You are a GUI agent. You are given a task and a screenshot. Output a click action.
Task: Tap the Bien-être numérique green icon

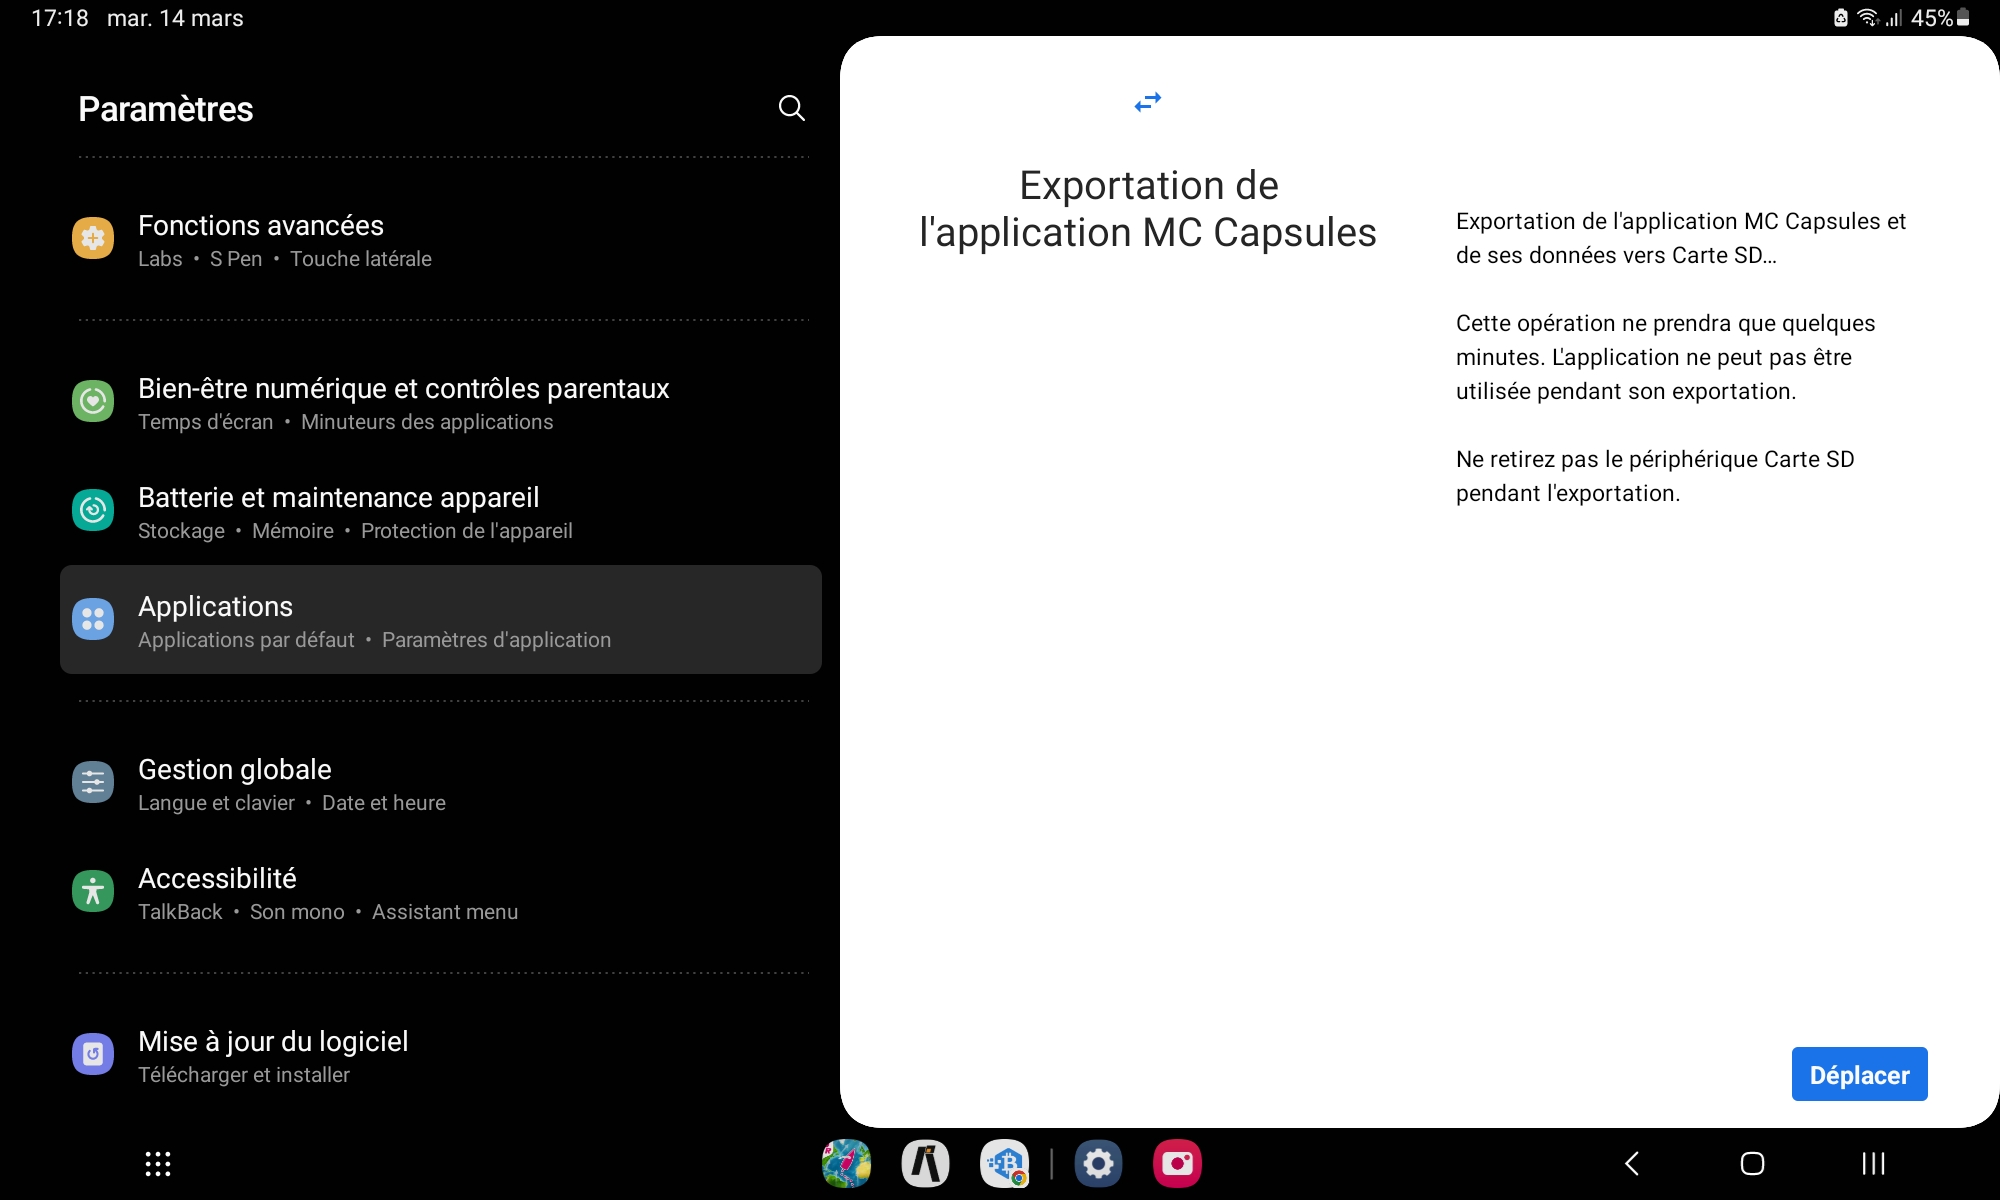93,401
